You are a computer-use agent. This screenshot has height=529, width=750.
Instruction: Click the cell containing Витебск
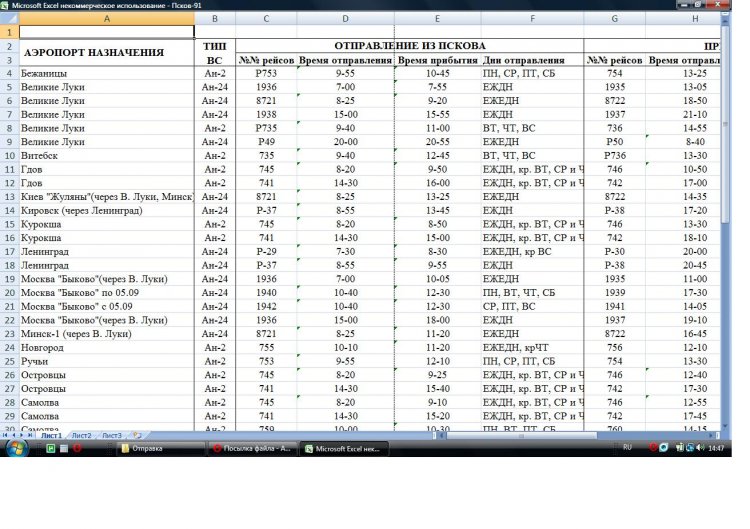107,156
